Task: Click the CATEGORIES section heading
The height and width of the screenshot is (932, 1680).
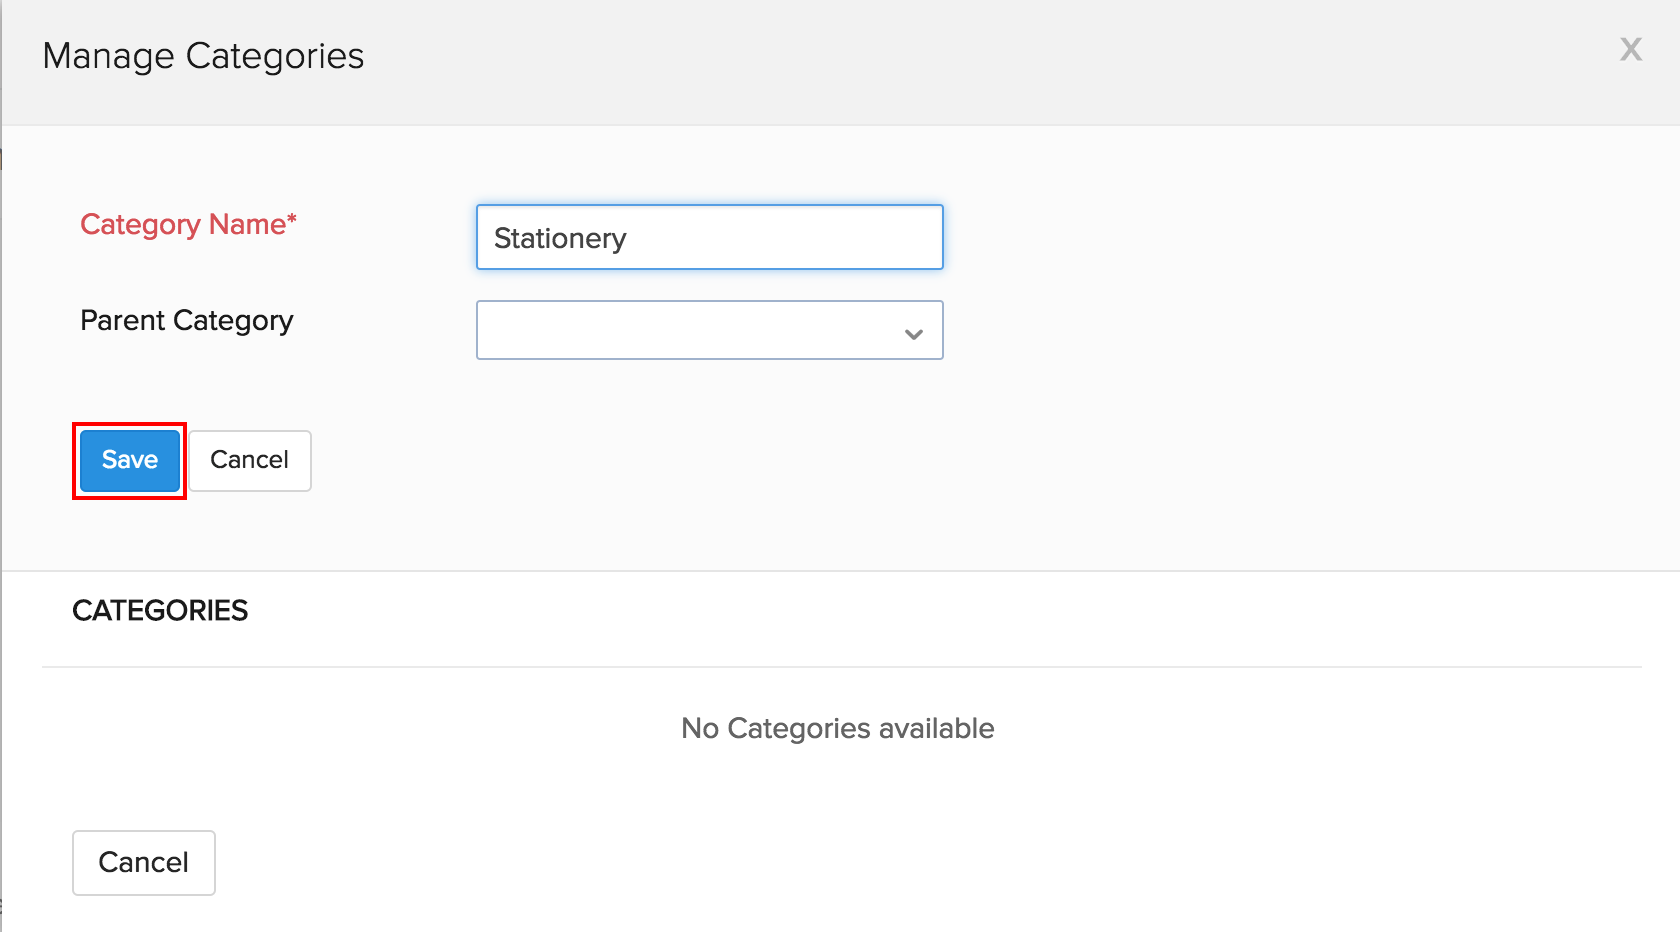Action: (160, 610)
